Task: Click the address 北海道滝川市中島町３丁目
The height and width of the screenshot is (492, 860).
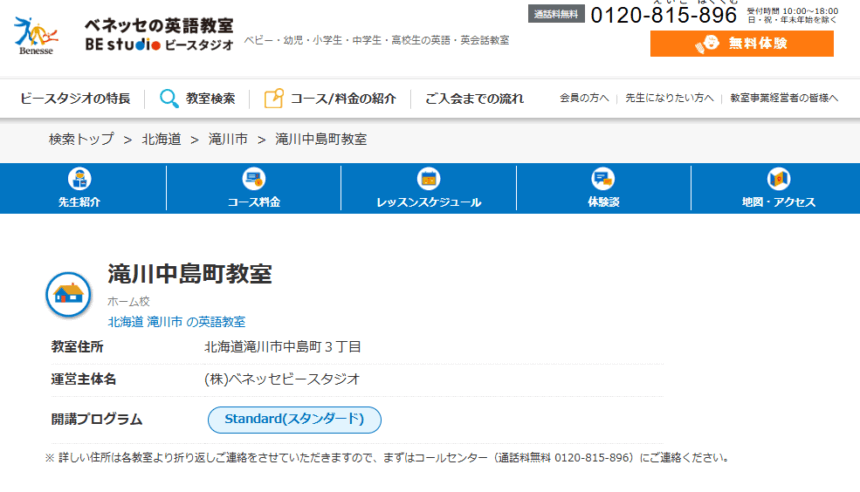Action: point(282,347)
